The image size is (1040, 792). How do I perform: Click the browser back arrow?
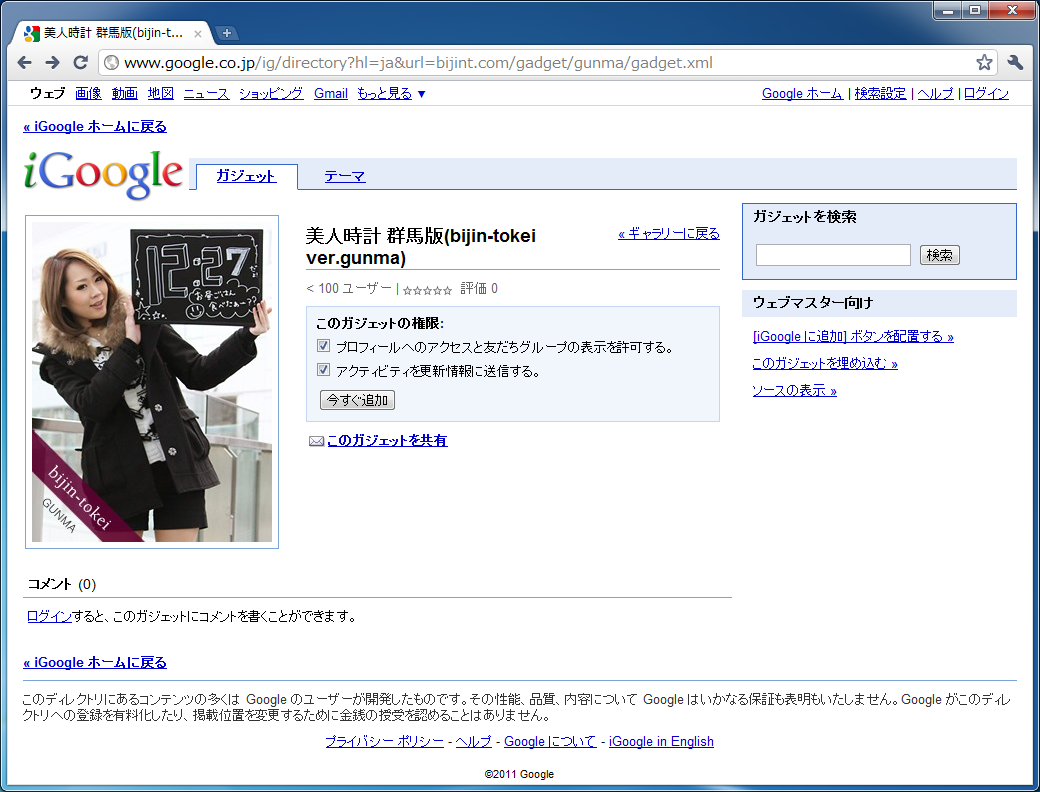click(25, 62)
